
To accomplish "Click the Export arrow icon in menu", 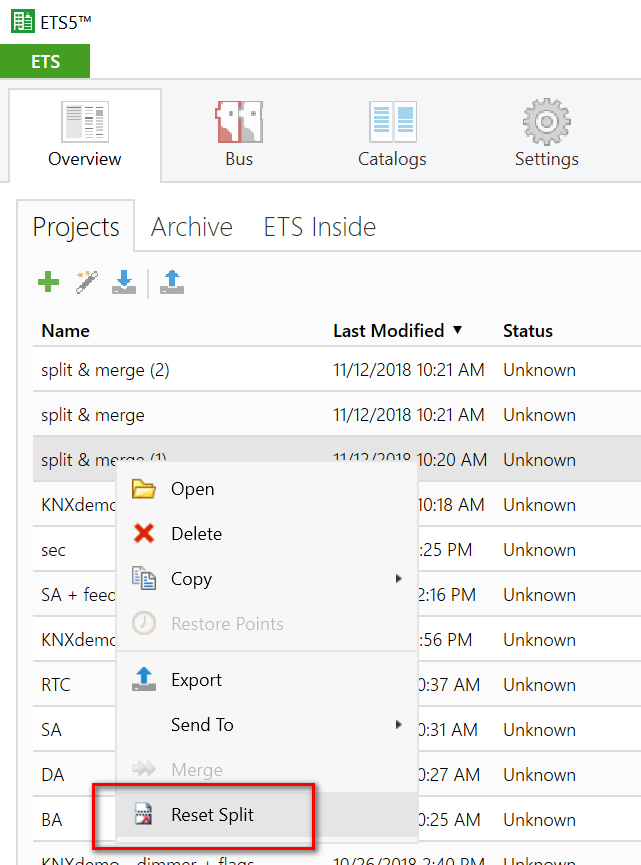I will click(144, 679).
